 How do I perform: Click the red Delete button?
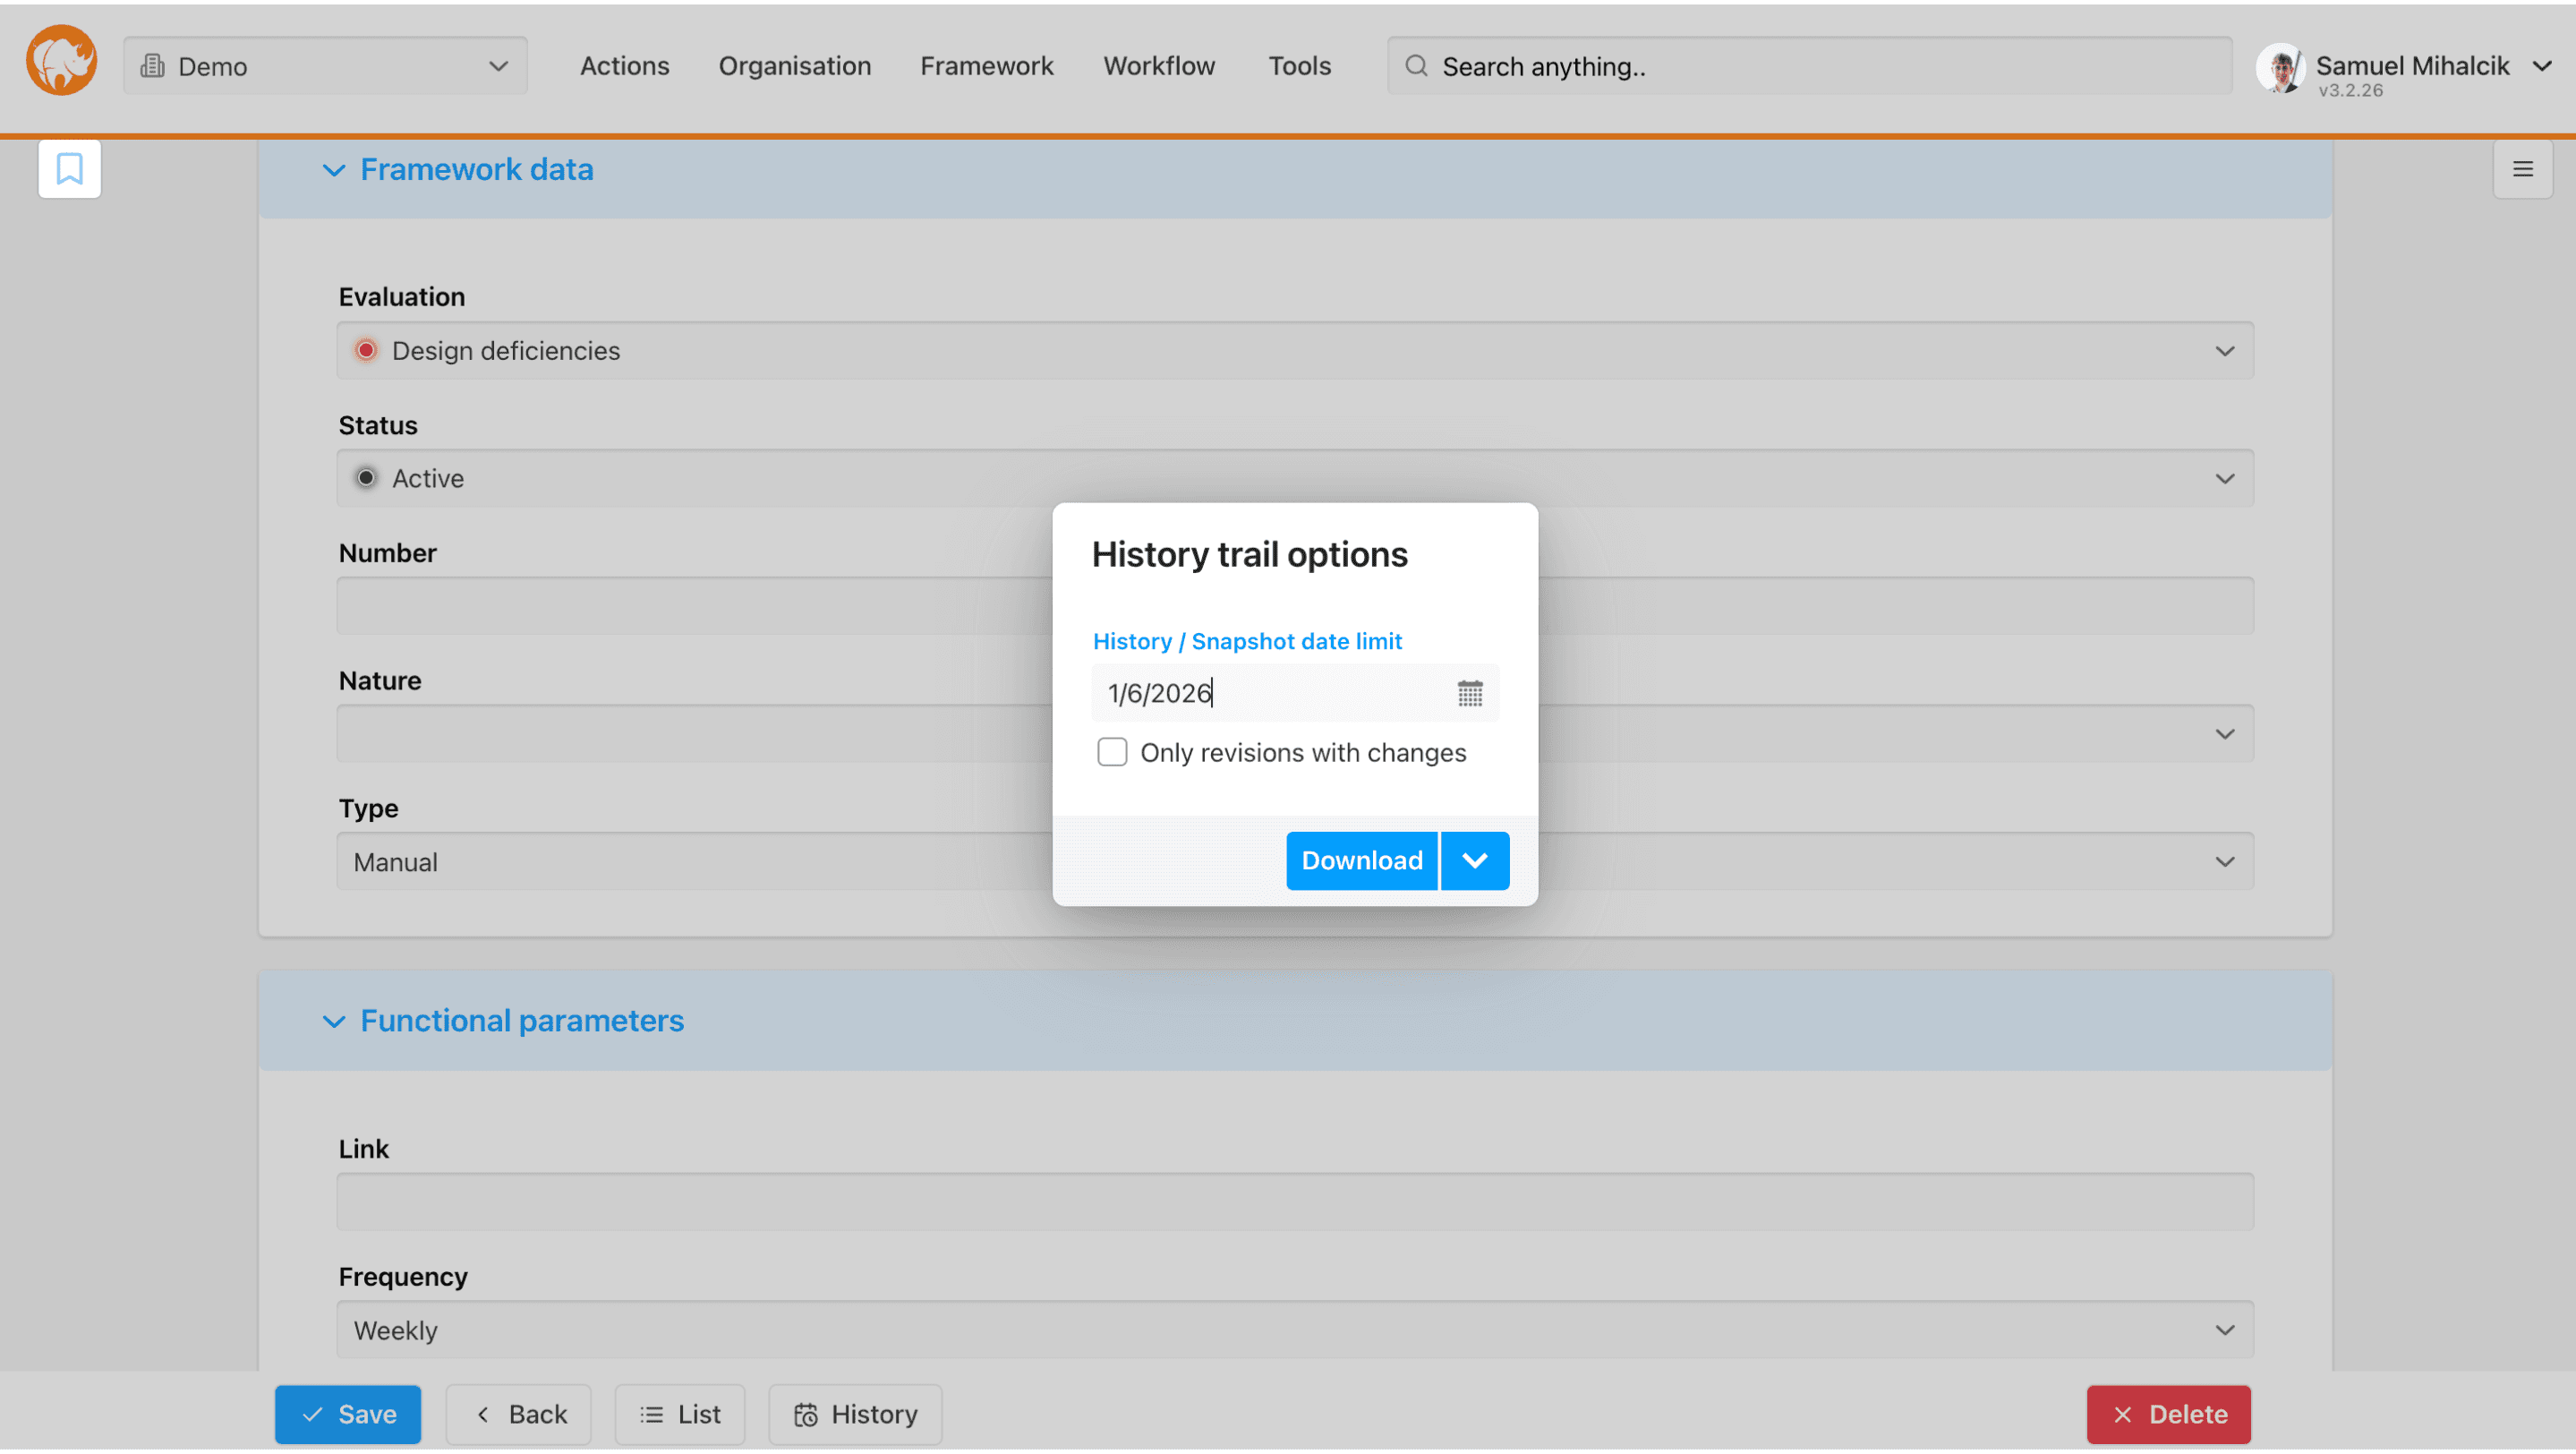tap(2168, 1414)
